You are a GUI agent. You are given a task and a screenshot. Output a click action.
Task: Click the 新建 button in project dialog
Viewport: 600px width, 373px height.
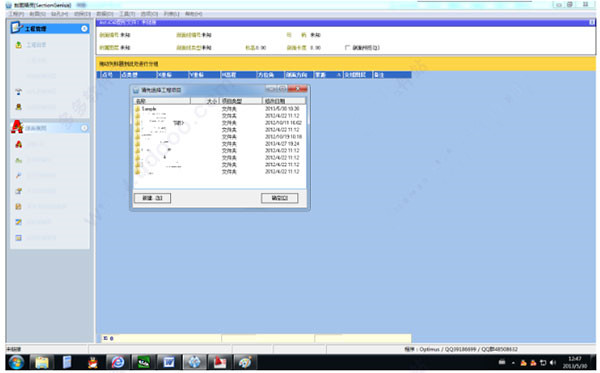pos(152,198)
